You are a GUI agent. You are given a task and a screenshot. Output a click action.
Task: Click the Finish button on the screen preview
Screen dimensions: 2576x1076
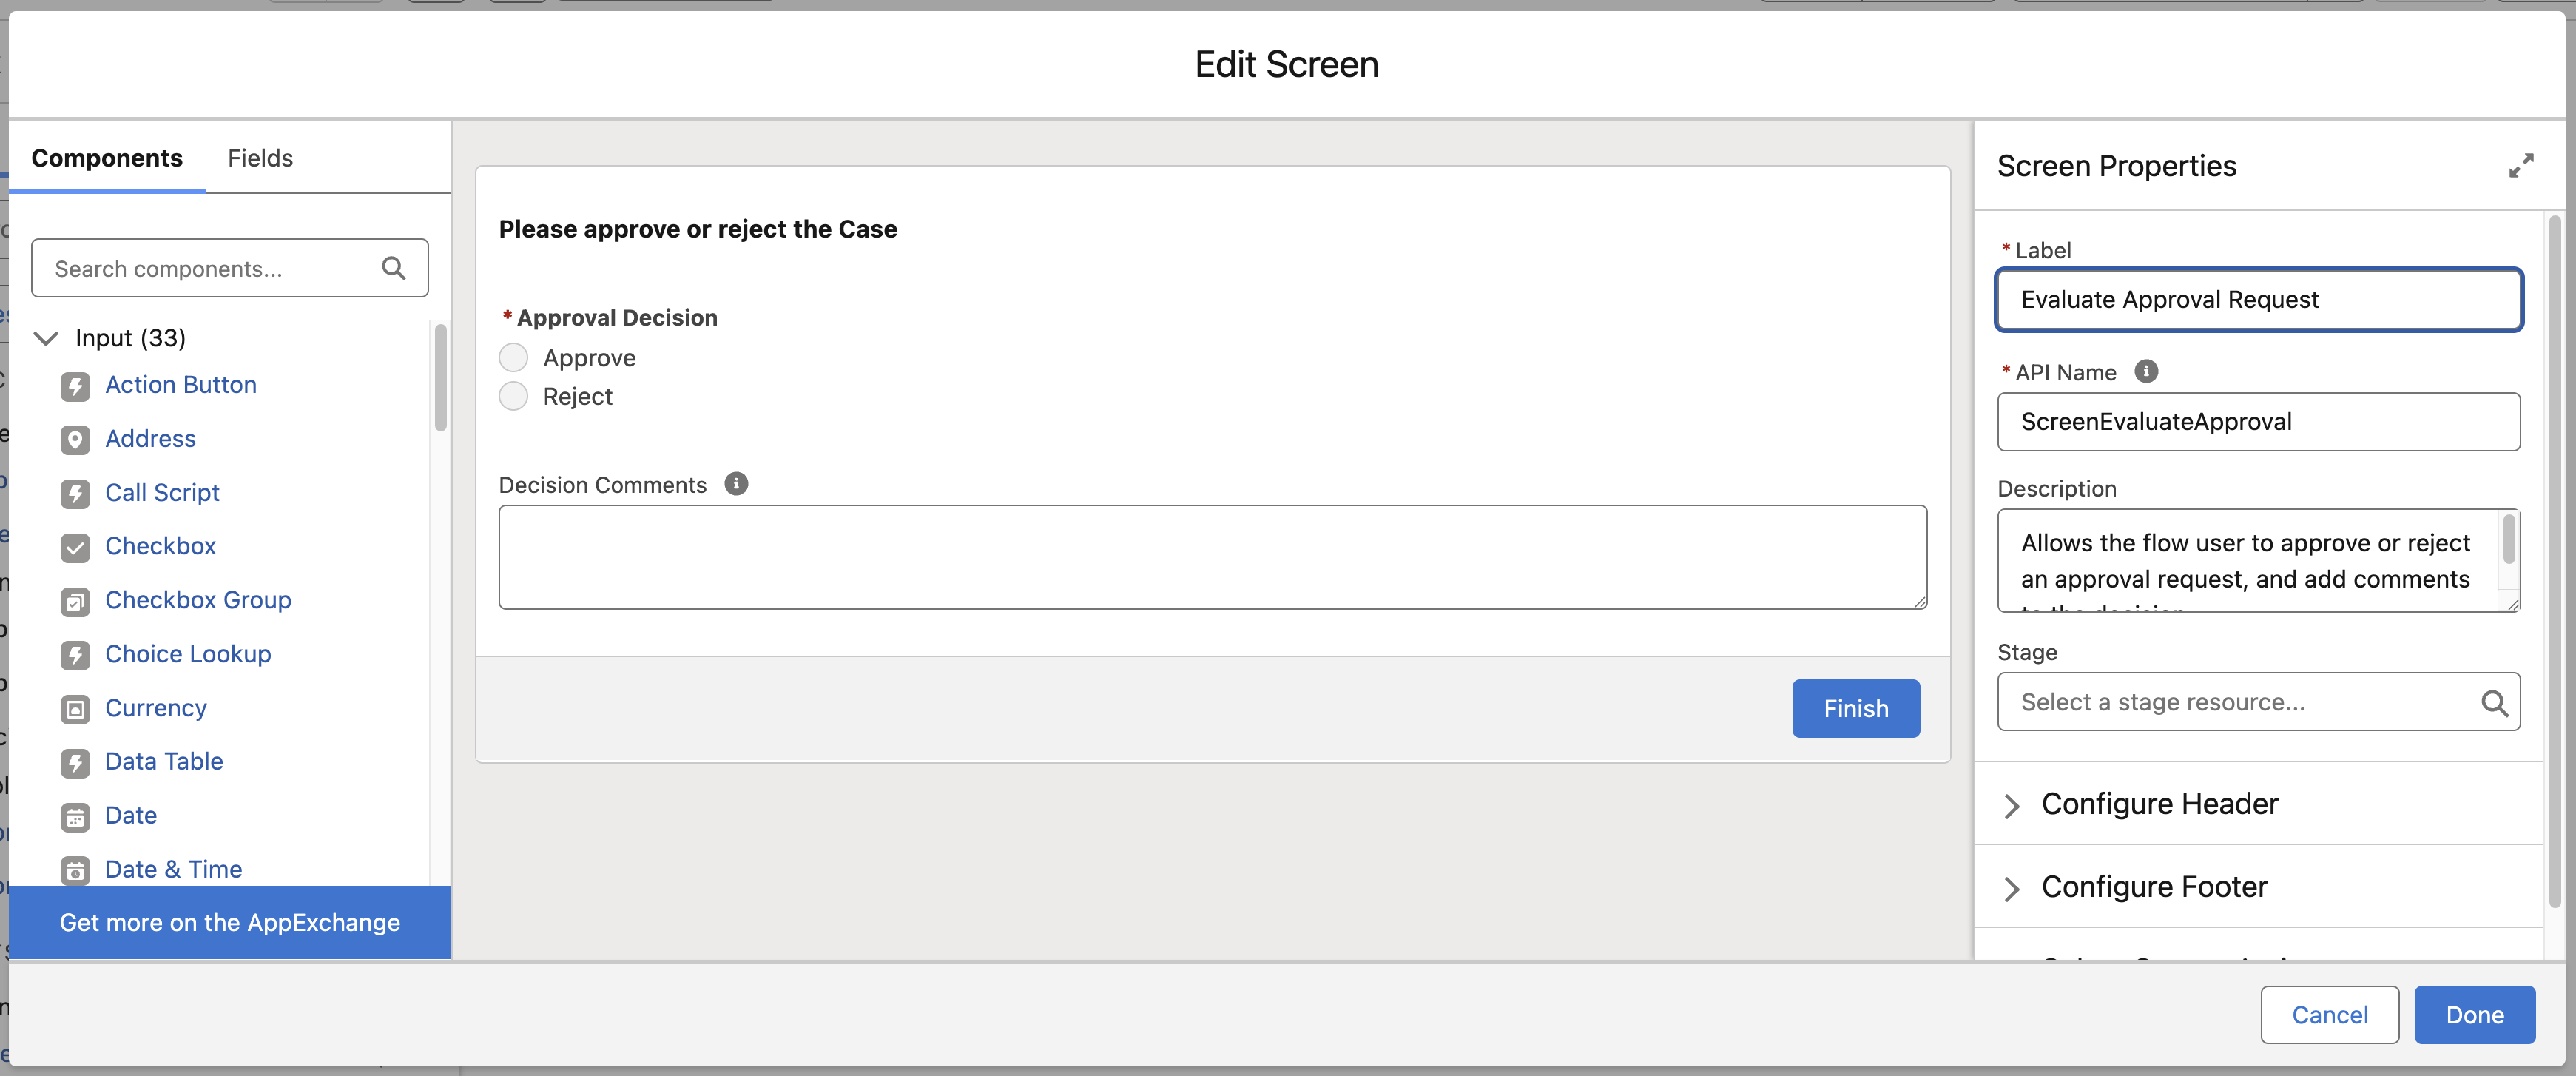pyautogui.click(x=1855, y=708)
